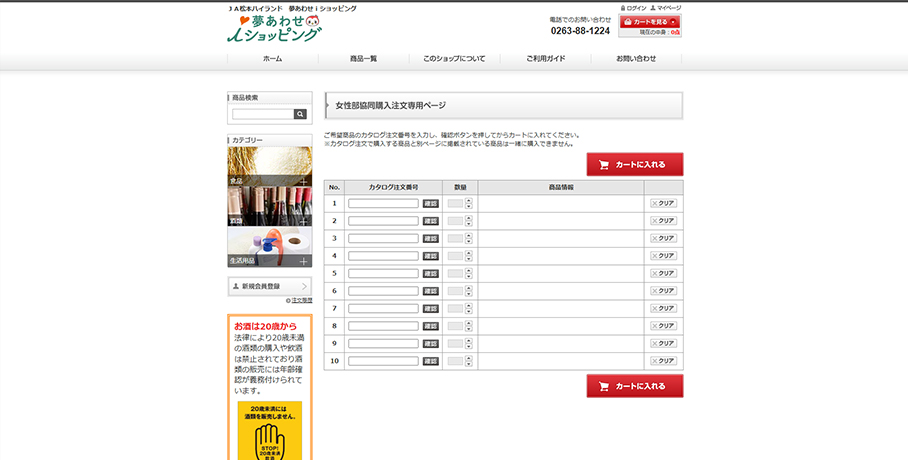Viewport: 908px width, 460px height.
Task: Open the マイページ link
Action: [x=666, y=8]
